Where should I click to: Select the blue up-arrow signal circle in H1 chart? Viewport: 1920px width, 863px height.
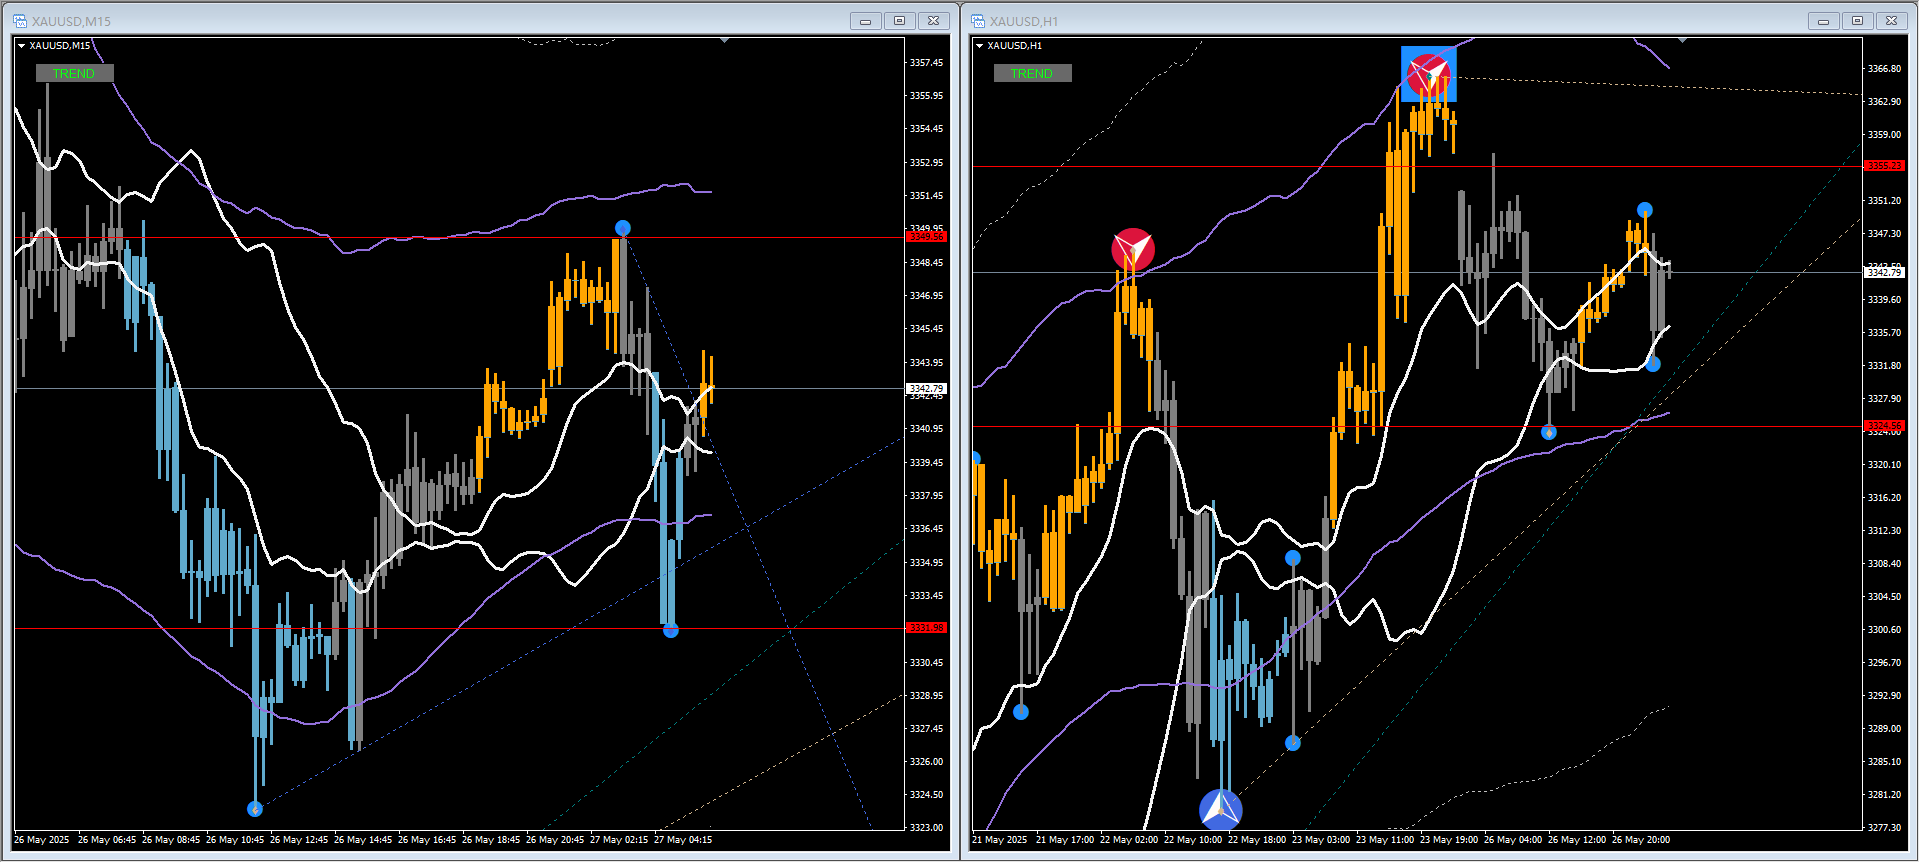pos(1220,809)
